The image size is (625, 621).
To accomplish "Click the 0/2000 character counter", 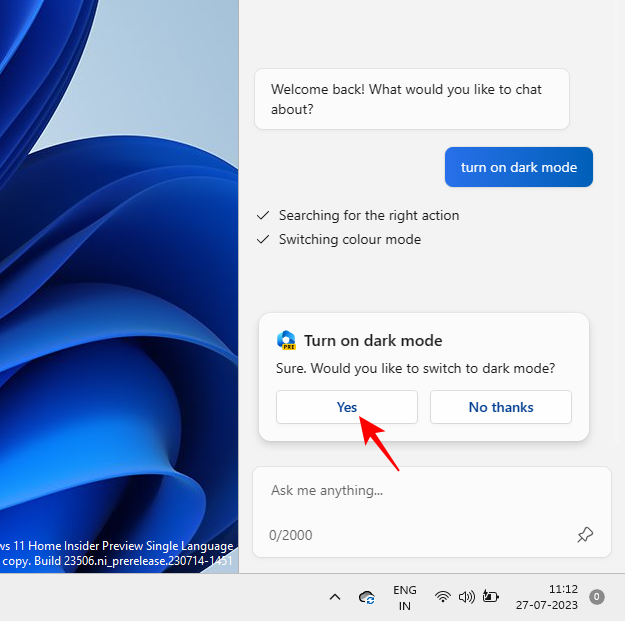I will (x=290, y=535).
